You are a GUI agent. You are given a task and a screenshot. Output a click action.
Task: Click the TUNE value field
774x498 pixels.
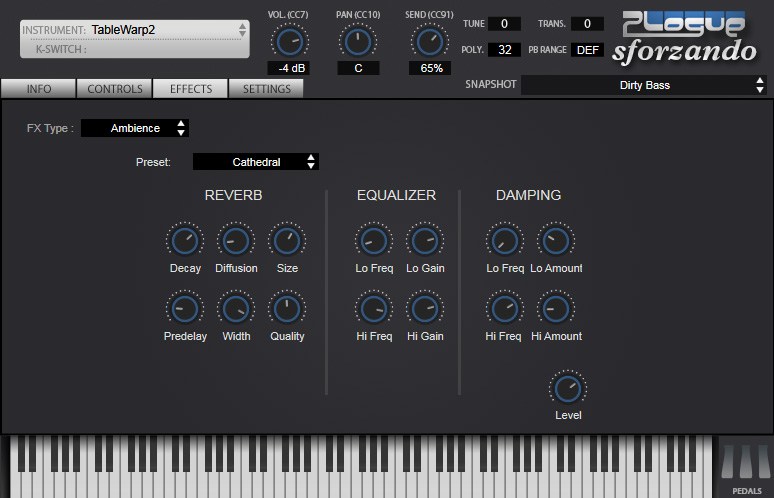coord(504,24)
